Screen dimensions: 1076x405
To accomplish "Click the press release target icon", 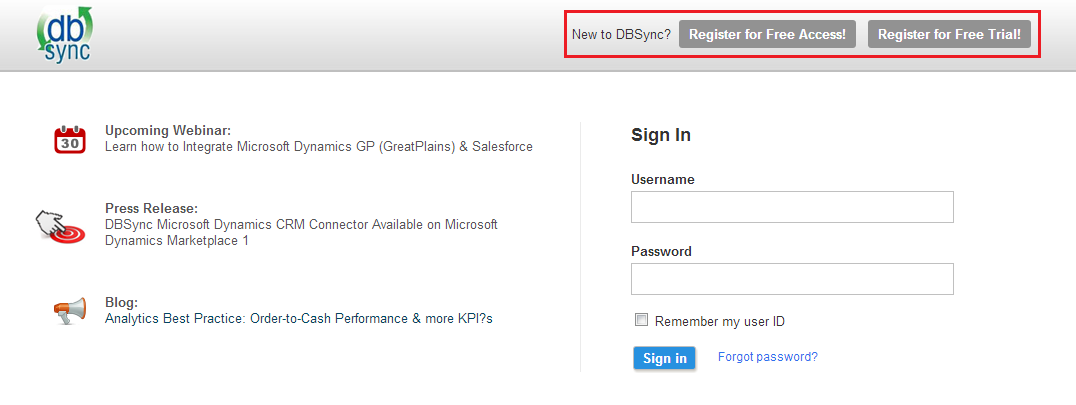I will (62, 227).
